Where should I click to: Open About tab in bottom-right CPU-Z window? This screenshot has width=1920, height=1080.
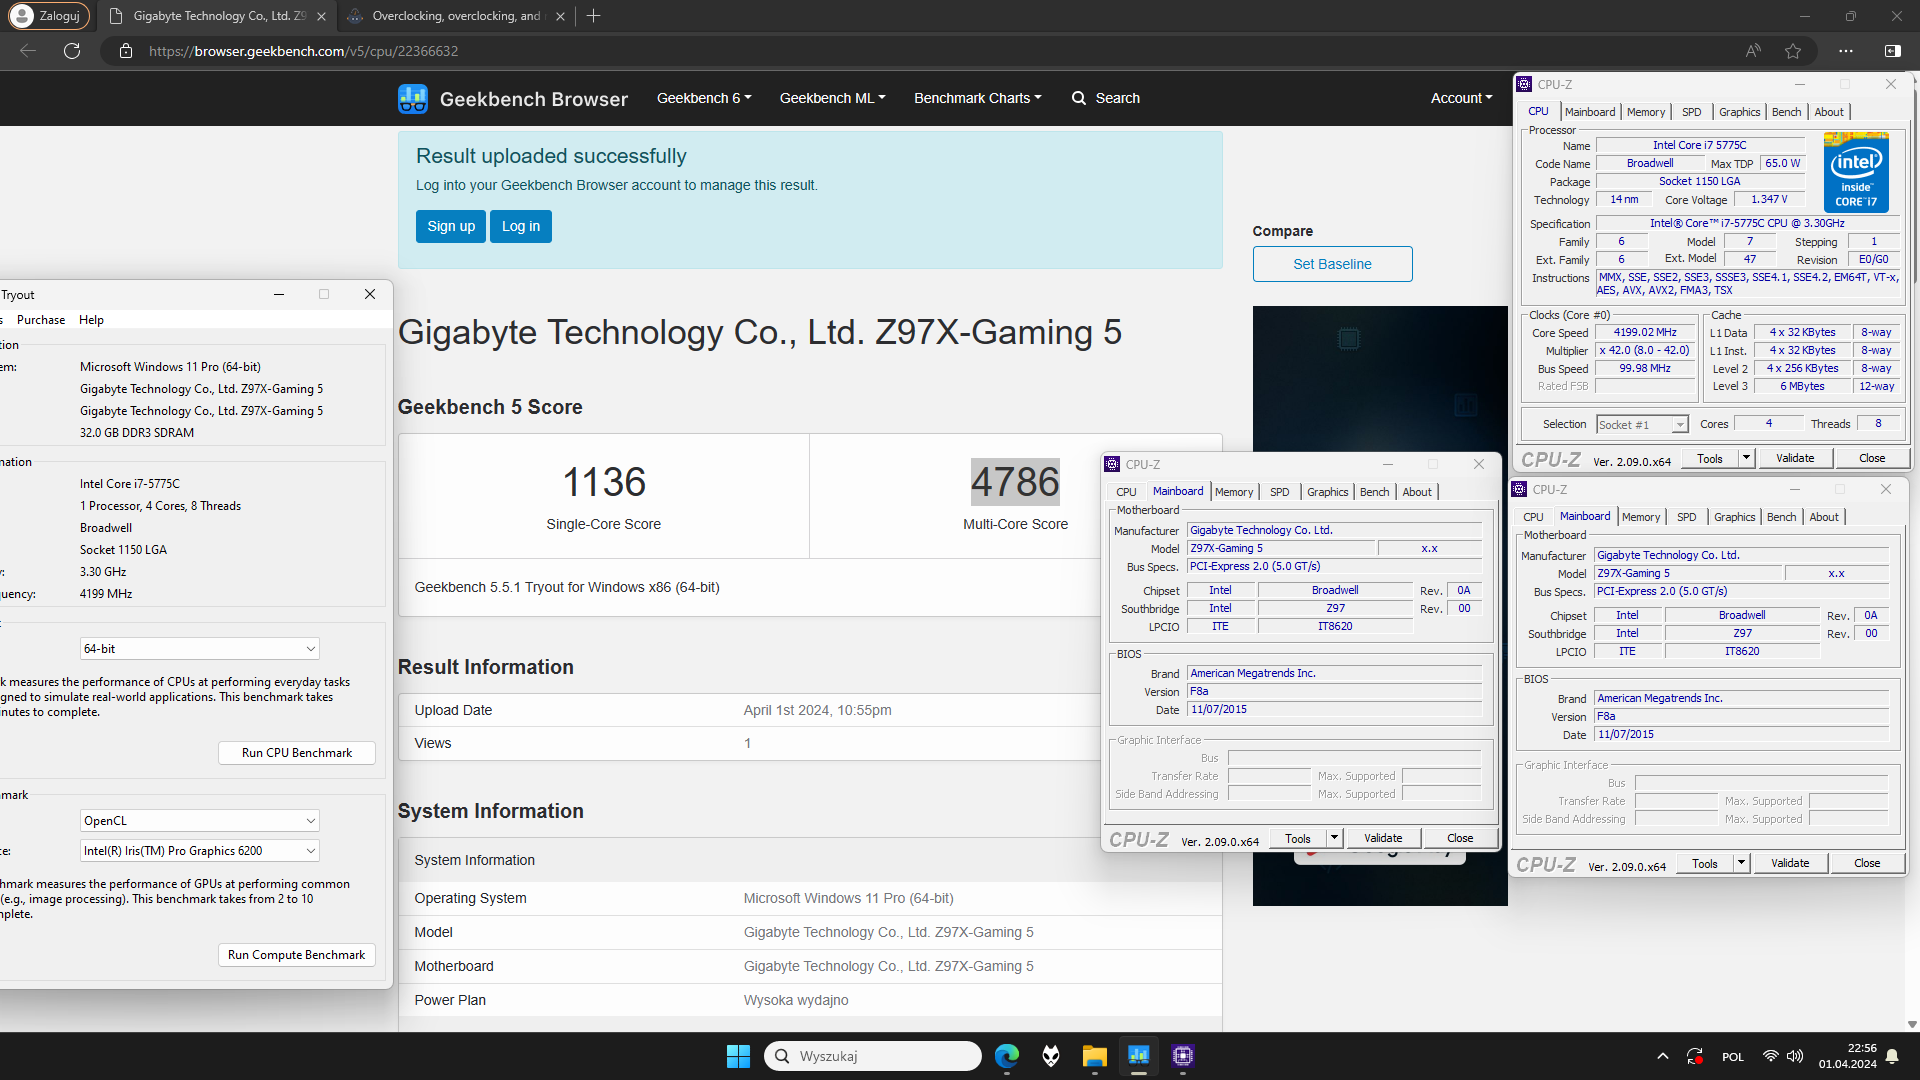(x=1824, y=517)
